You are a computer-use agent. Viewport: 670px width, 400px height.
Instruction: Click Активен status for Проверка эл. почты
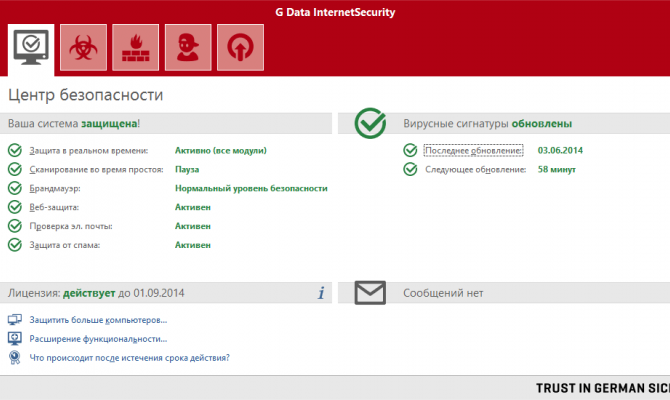193,226
